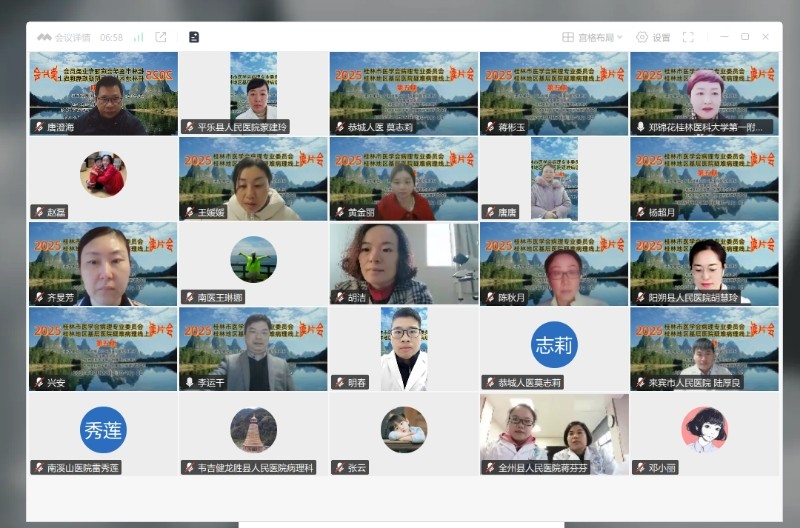Select 胡洁's video tile
800x528 pixels.
(x=404, y=262)
